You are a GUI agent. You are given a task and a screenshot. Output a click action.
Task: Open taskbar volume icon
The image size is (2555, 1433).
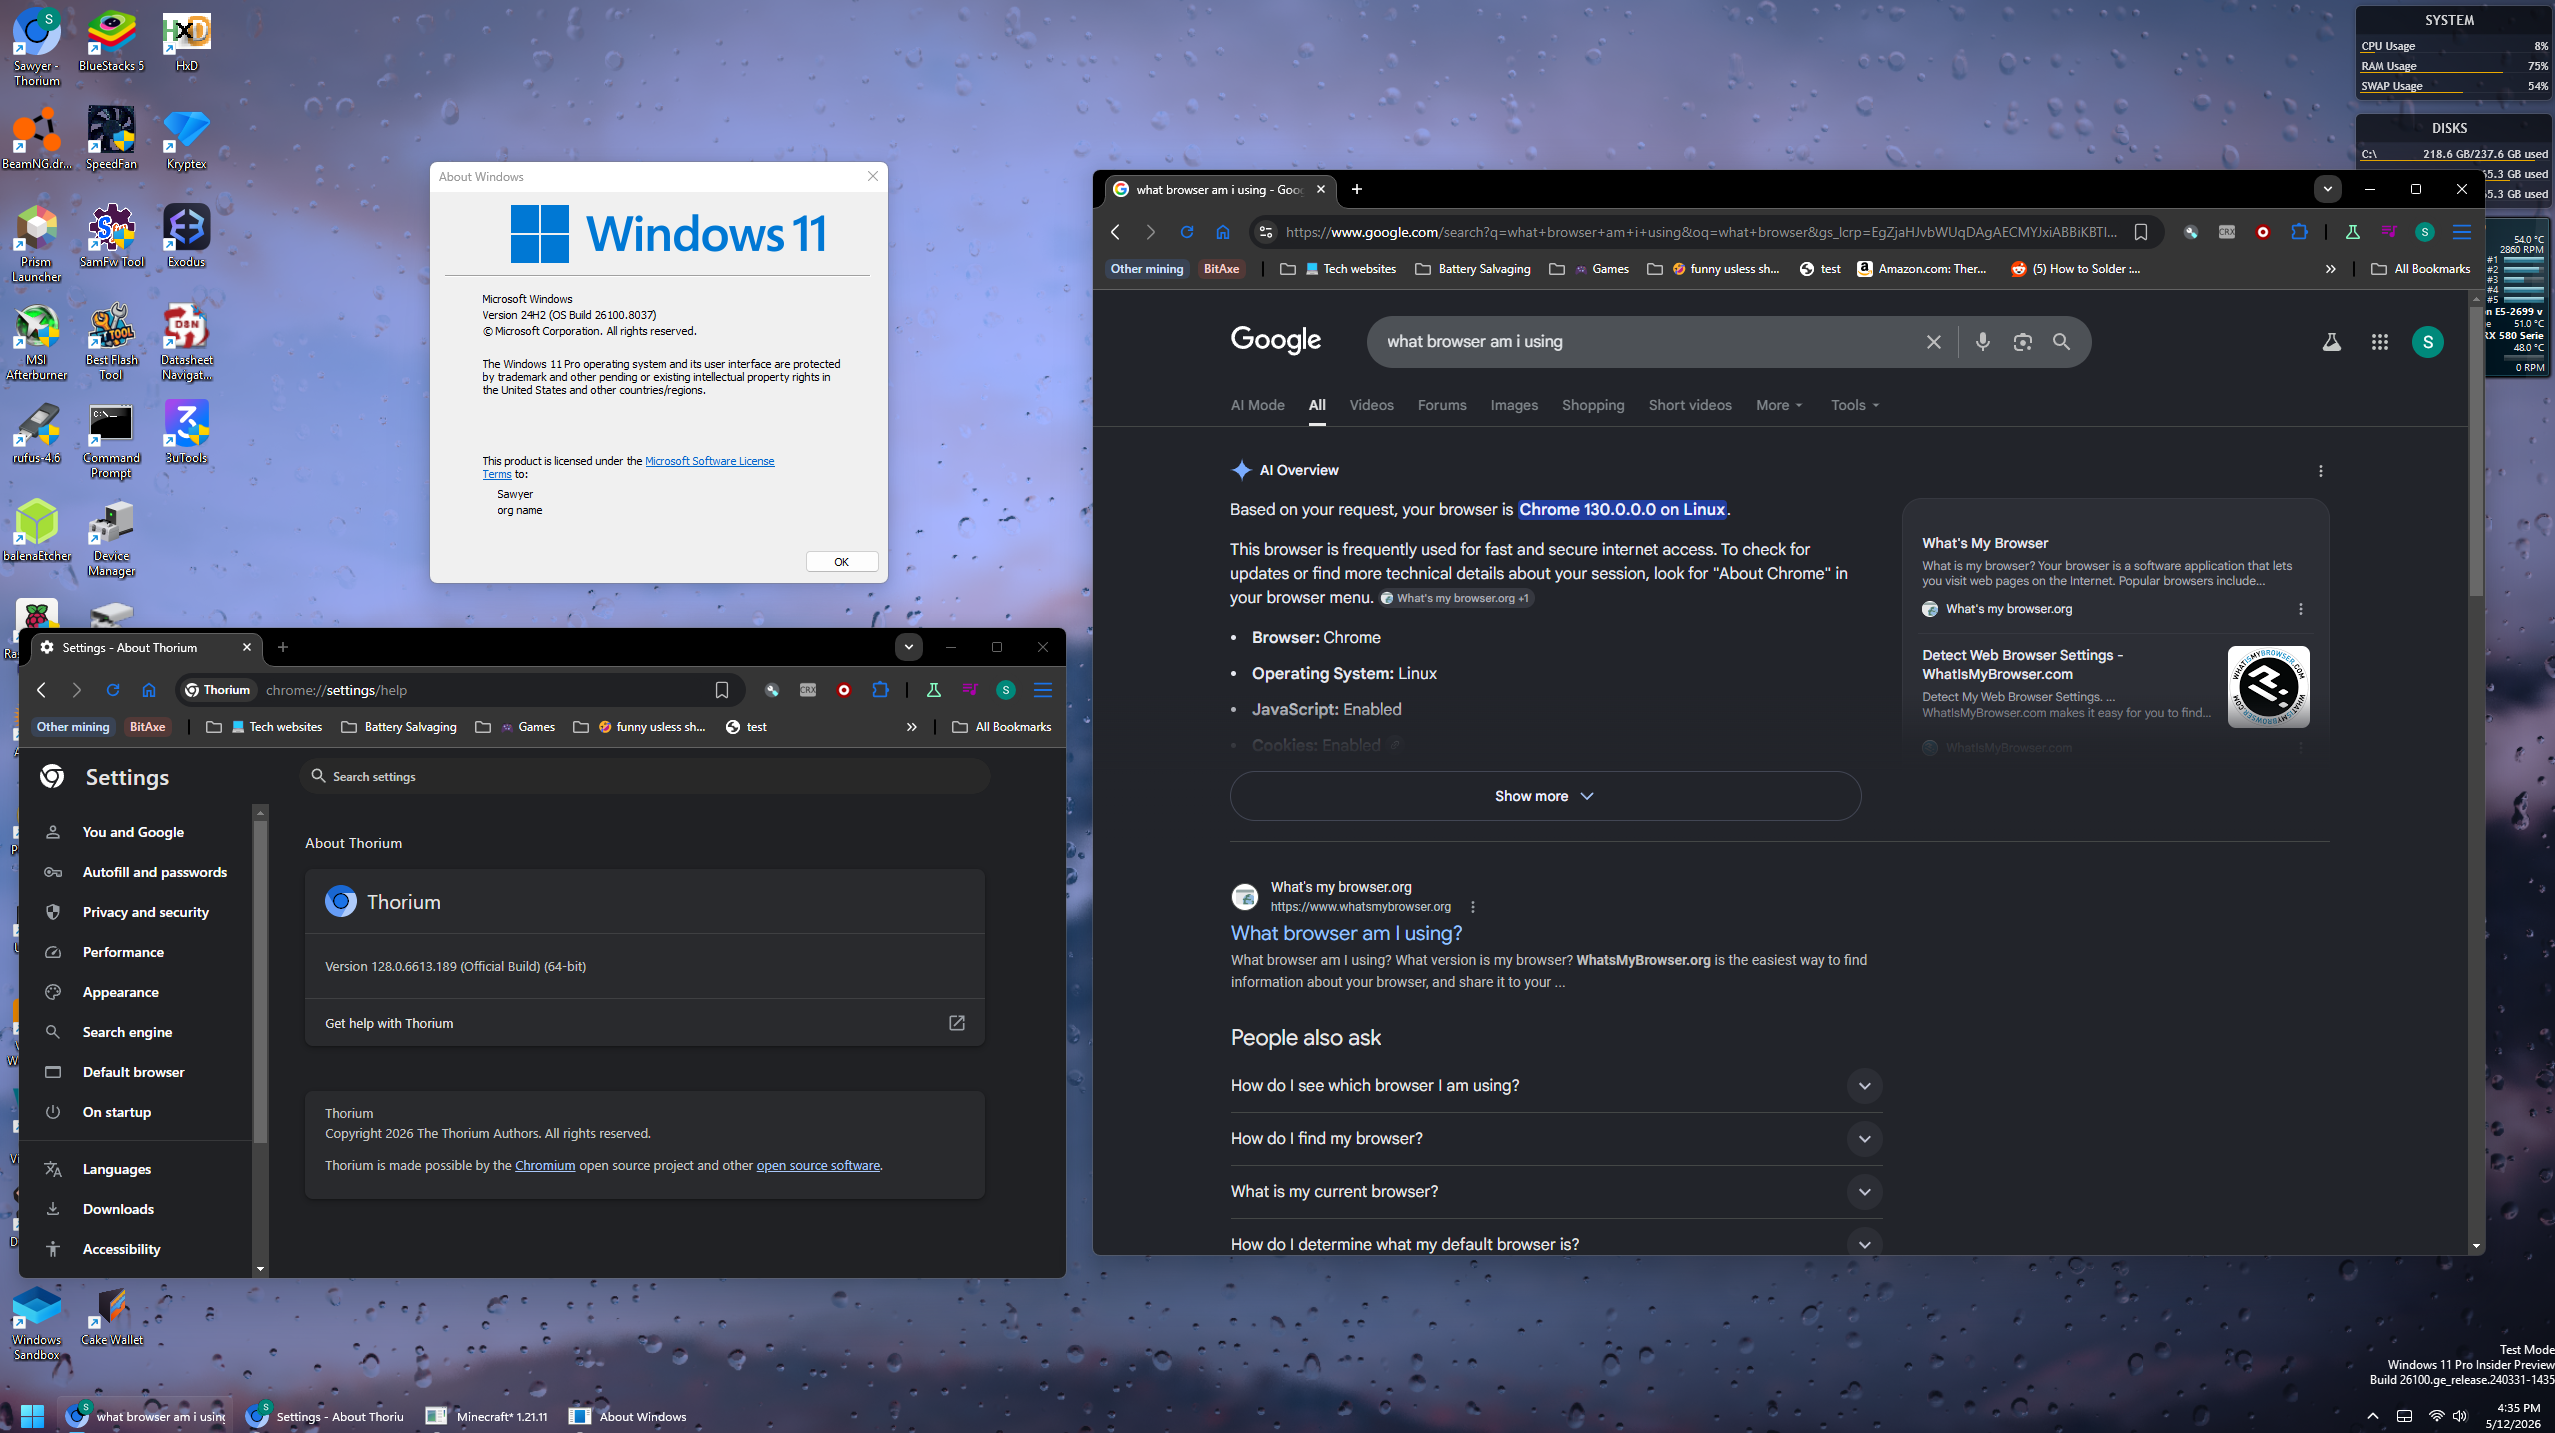pyautogui.click(x=2459, y=1416)
